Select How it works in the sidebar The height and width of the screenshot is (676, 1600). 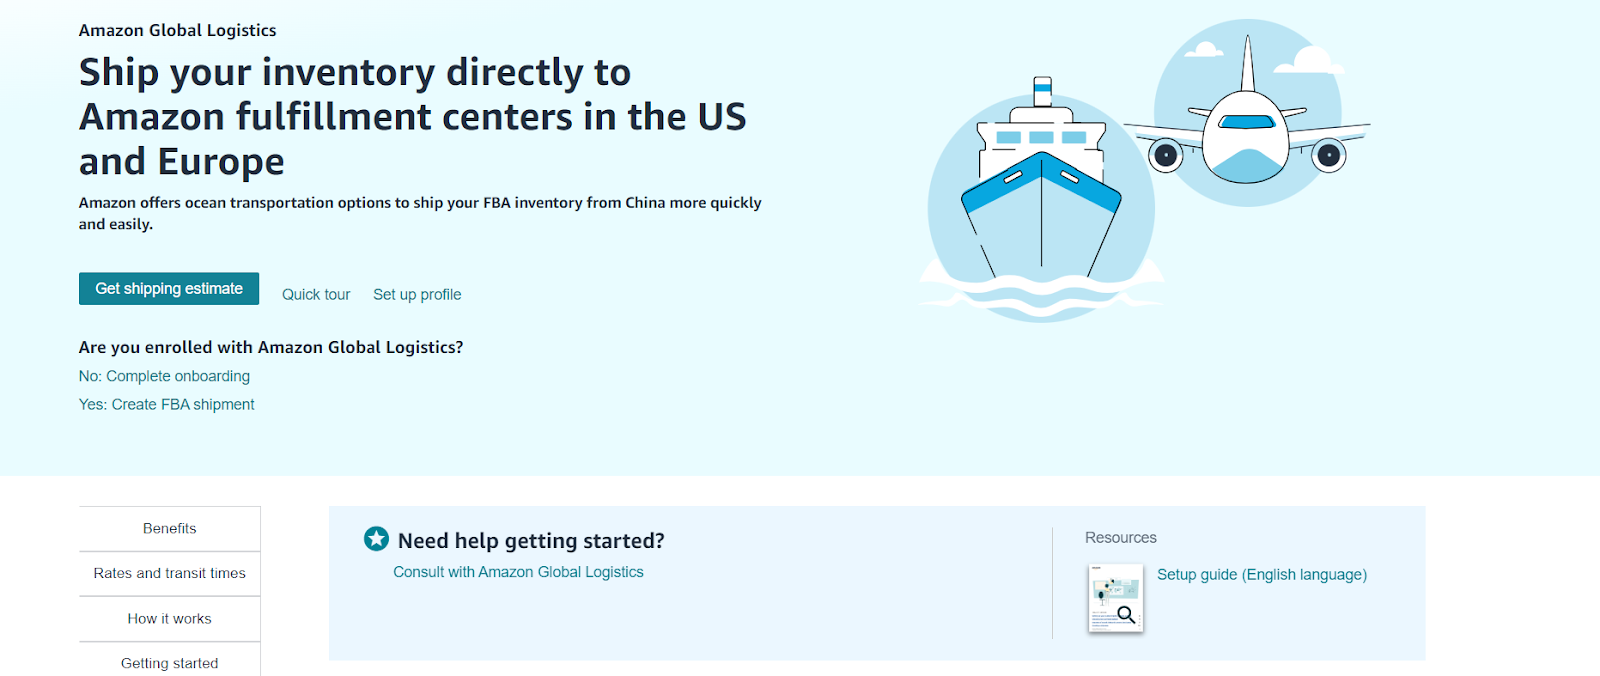[168, 618]
